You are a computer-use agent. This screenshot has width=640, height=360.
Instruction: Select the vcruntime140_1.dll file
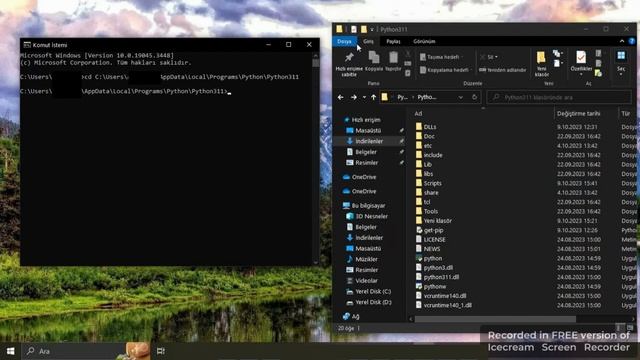pos(444,305)
